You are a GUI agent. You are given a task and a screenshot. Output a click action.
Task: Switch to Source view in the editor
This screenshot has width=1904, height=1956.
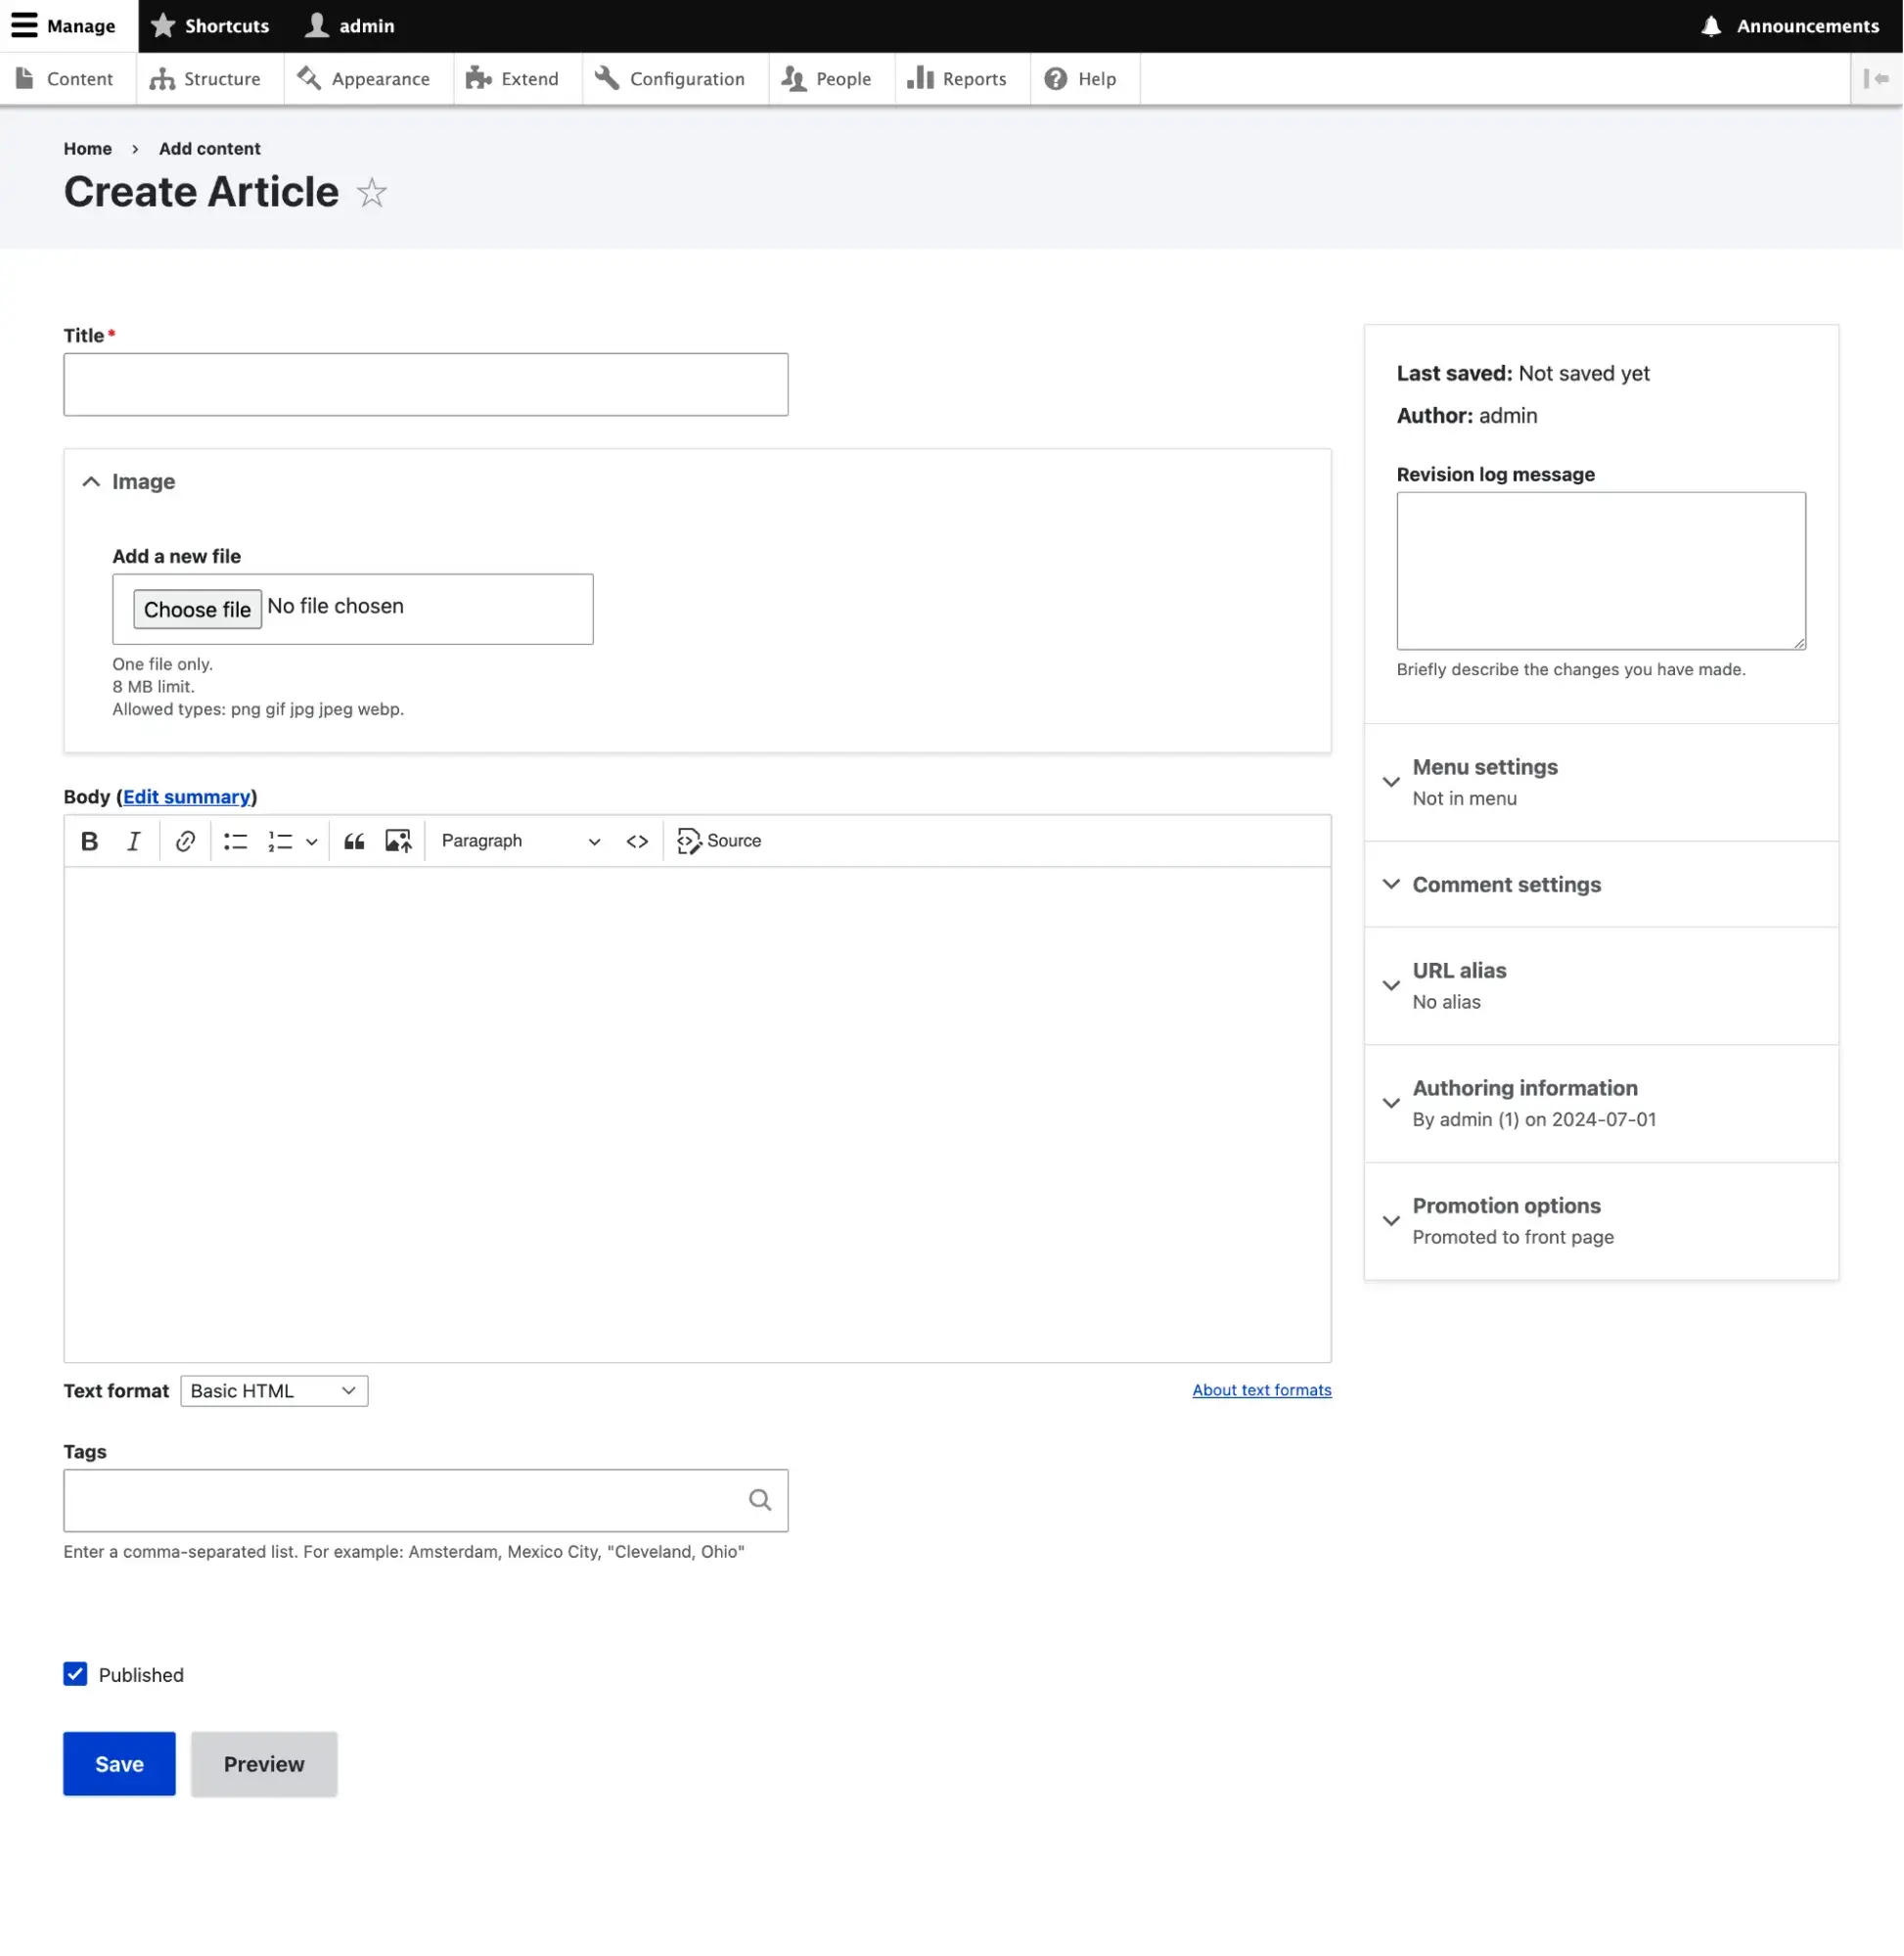718,841
